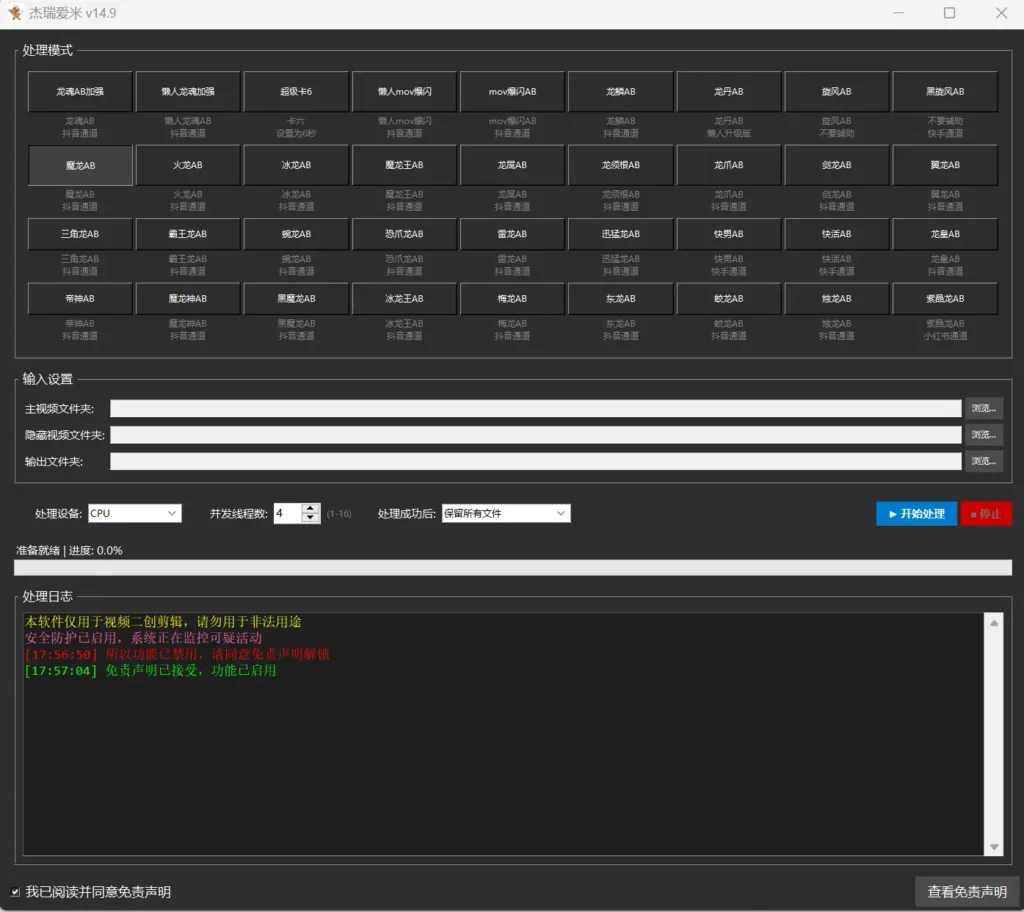This screenshot has width=1024, height=912.
Task: Click the green 17:57:04 log entry
Action: pos(150,671)
